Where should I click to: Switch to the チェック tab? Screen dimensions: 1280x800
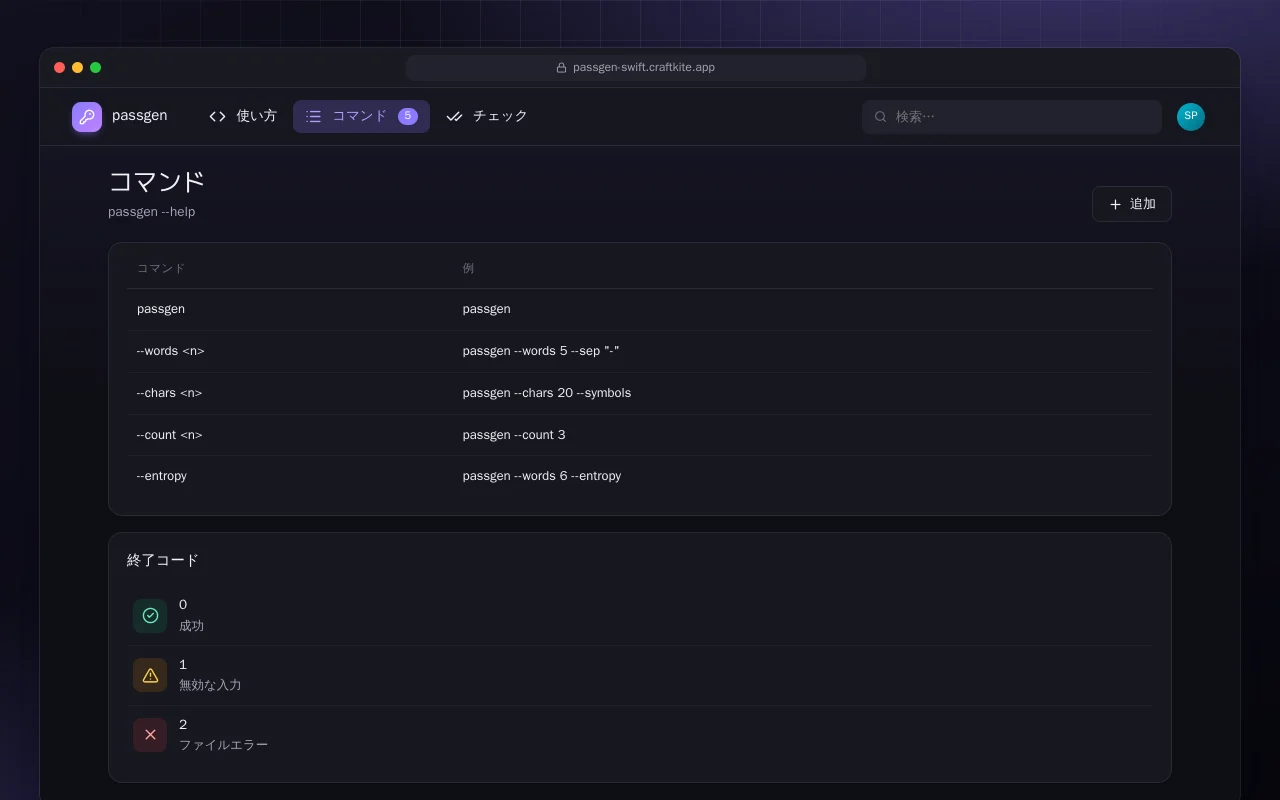pos(487,116)
